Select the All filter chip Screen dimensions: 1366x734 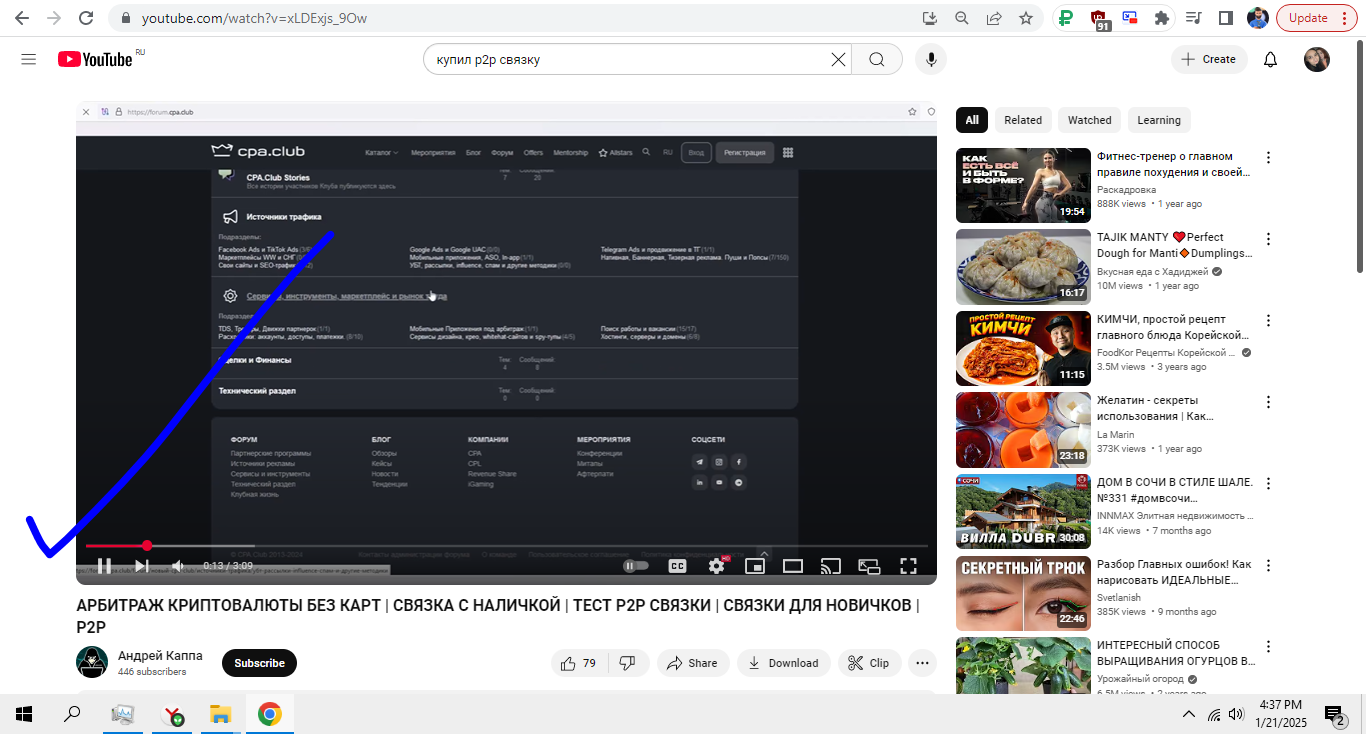pos(972,120)
